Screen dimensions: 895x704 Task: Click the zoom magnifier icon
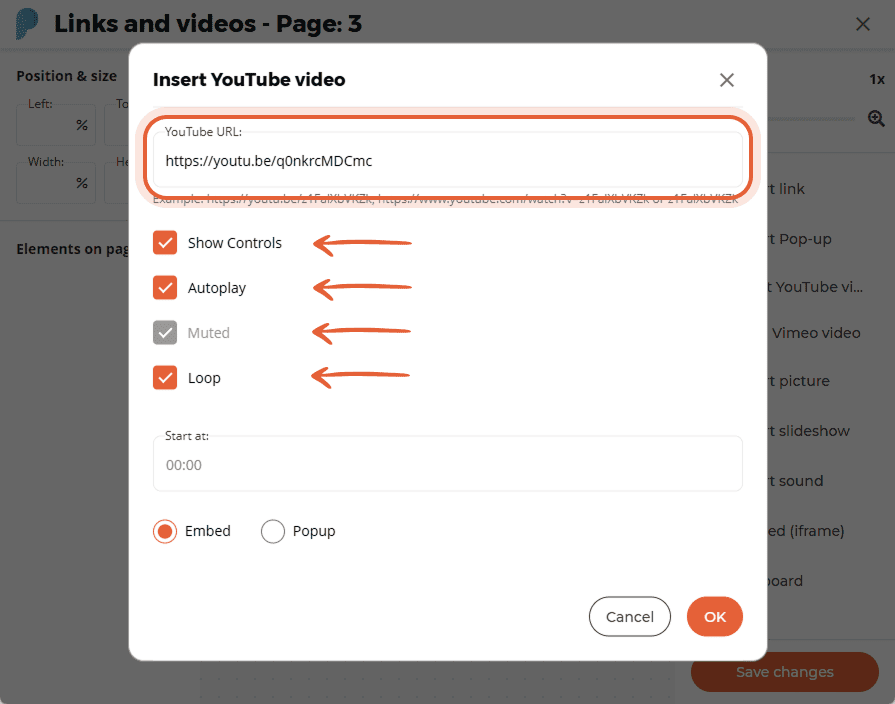pos(876,118)
